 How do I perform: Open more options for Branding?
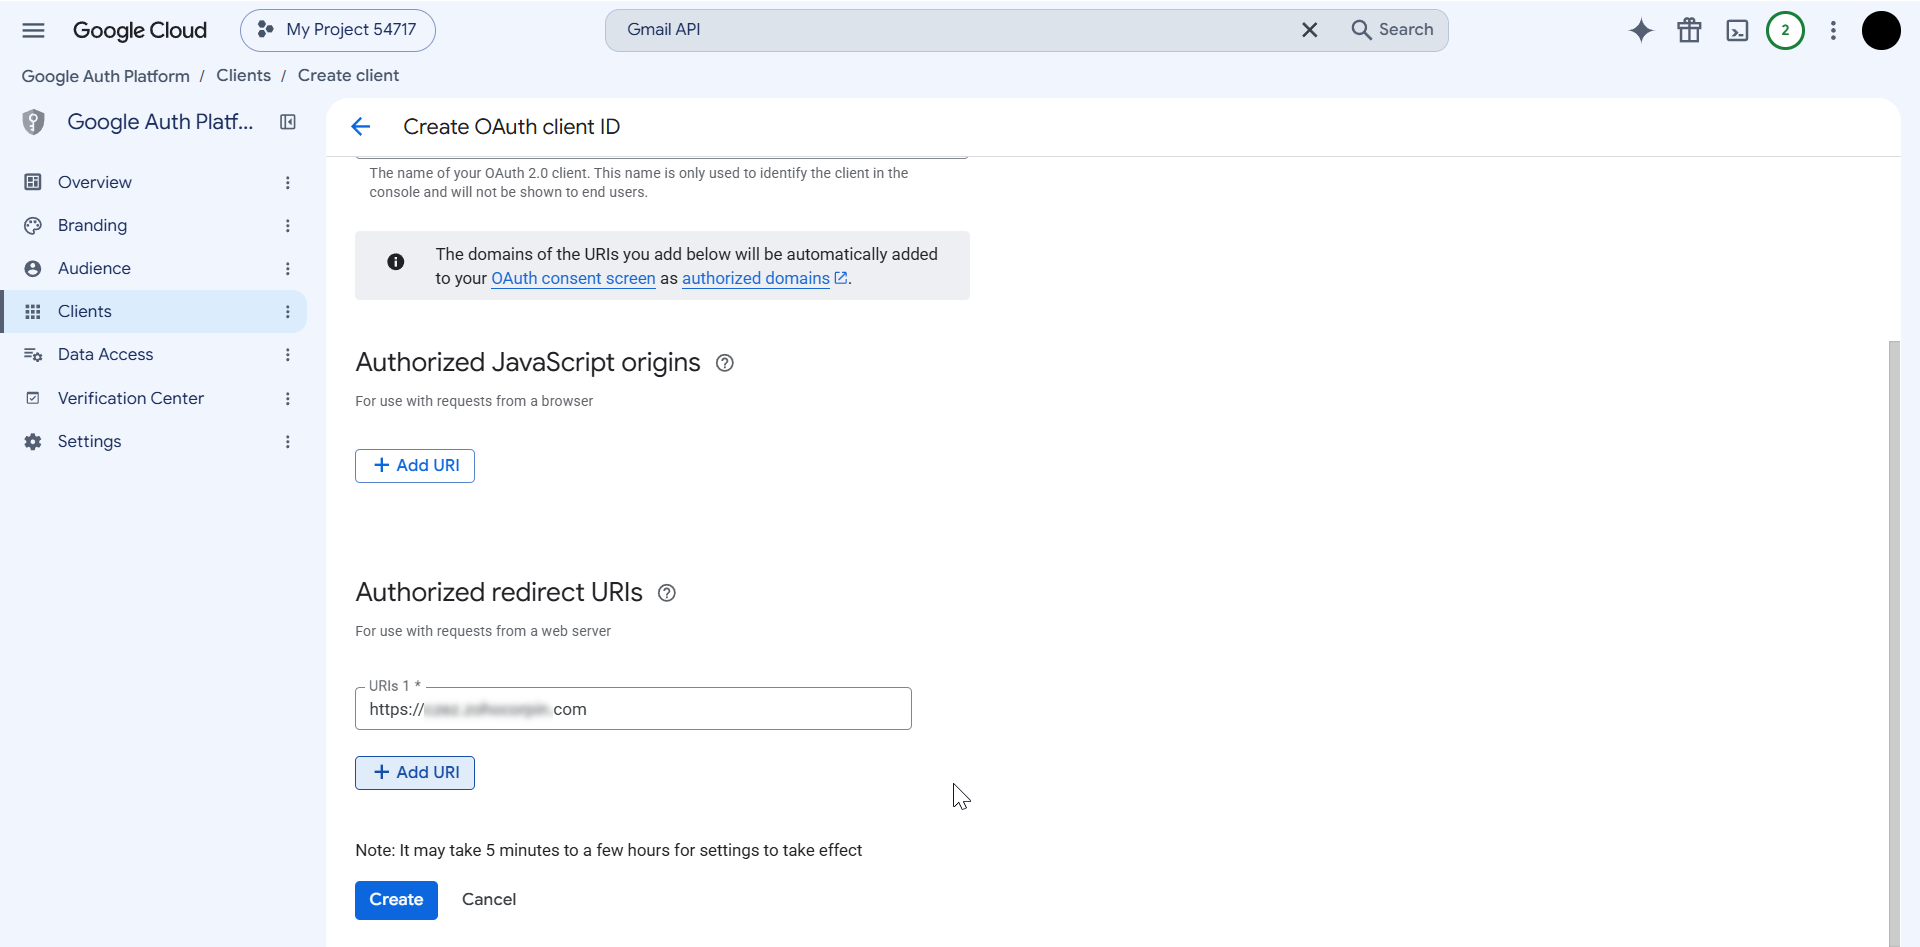(x=287, y=225)
